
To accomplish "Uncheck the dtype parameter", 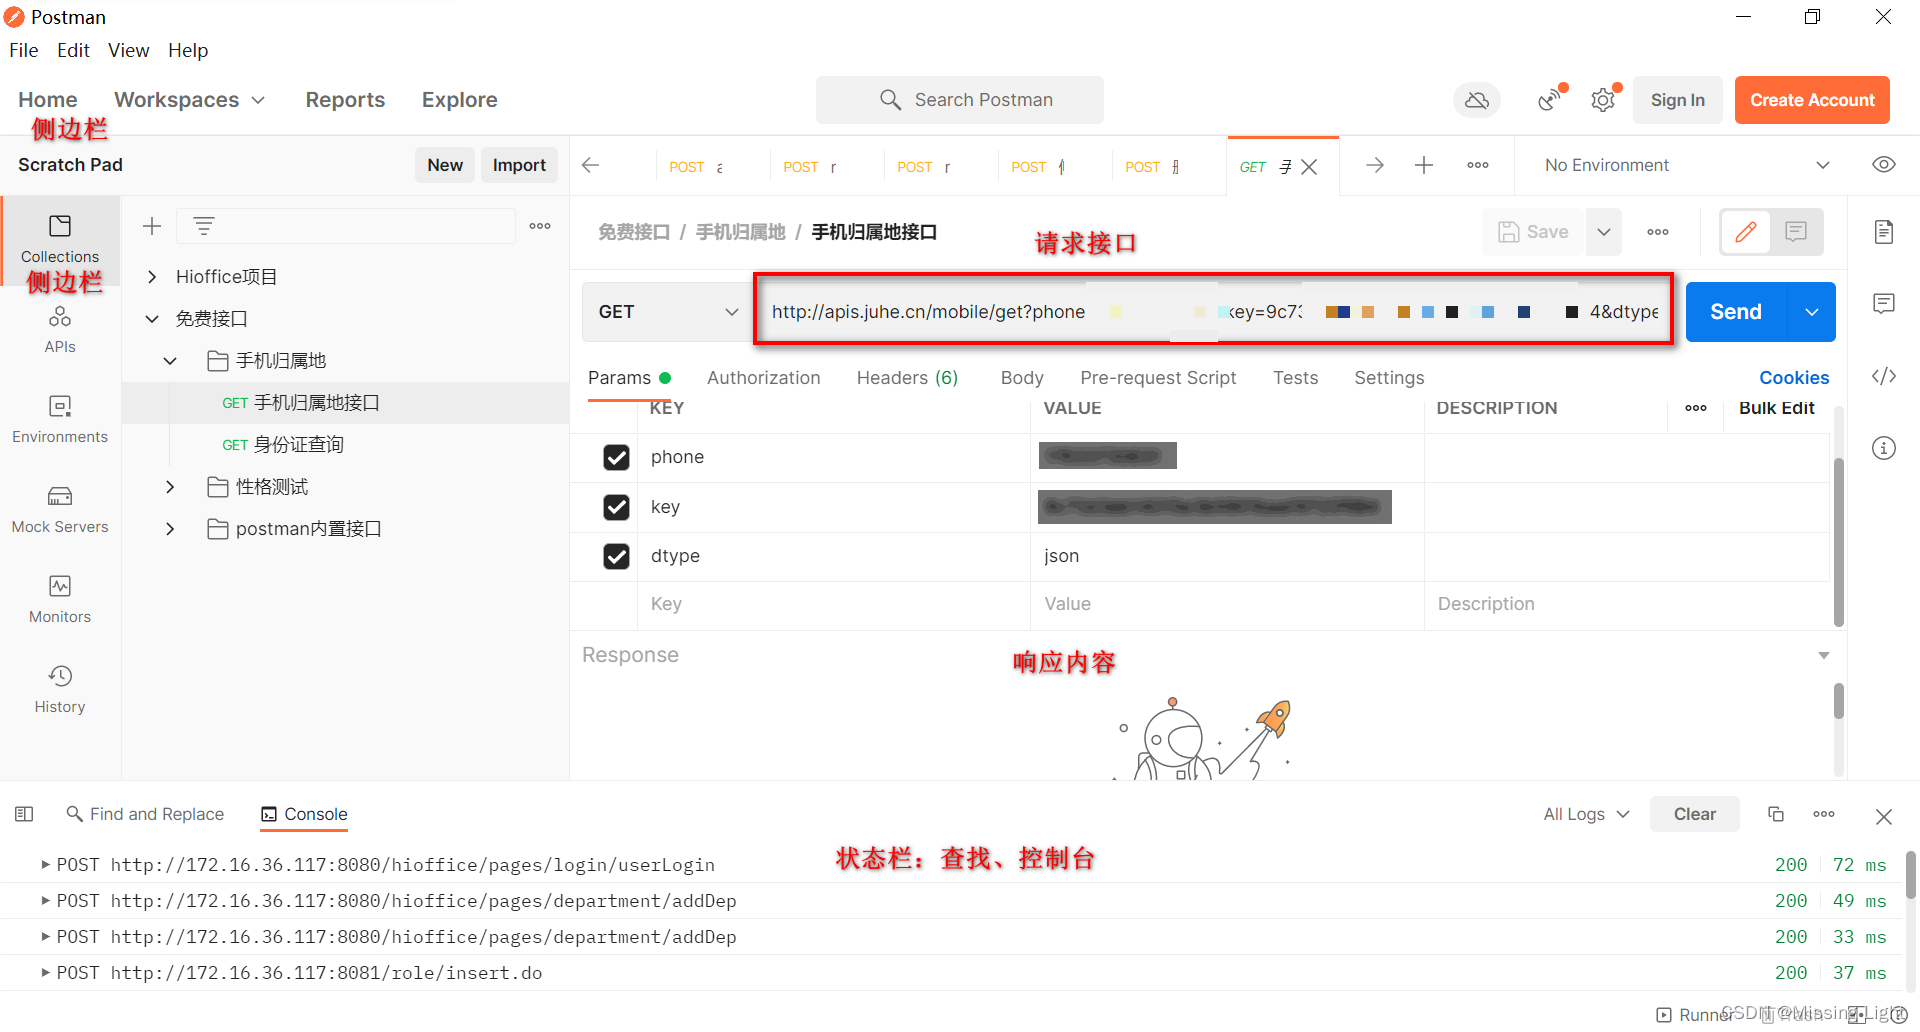I will point(616,556).
